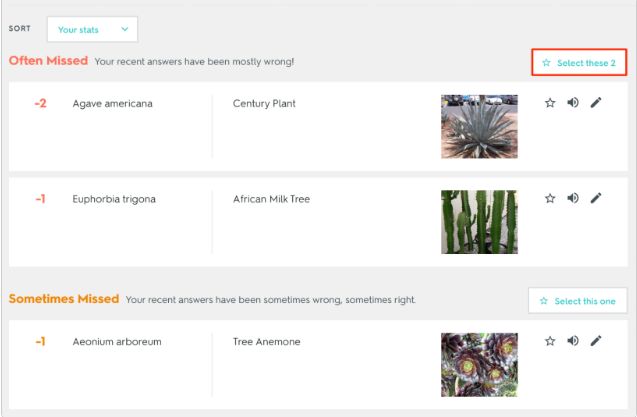The height and width of the screenshot is (417, 637).
Task: Open the Your stats sort dropdown
Action: pos(92,29)
